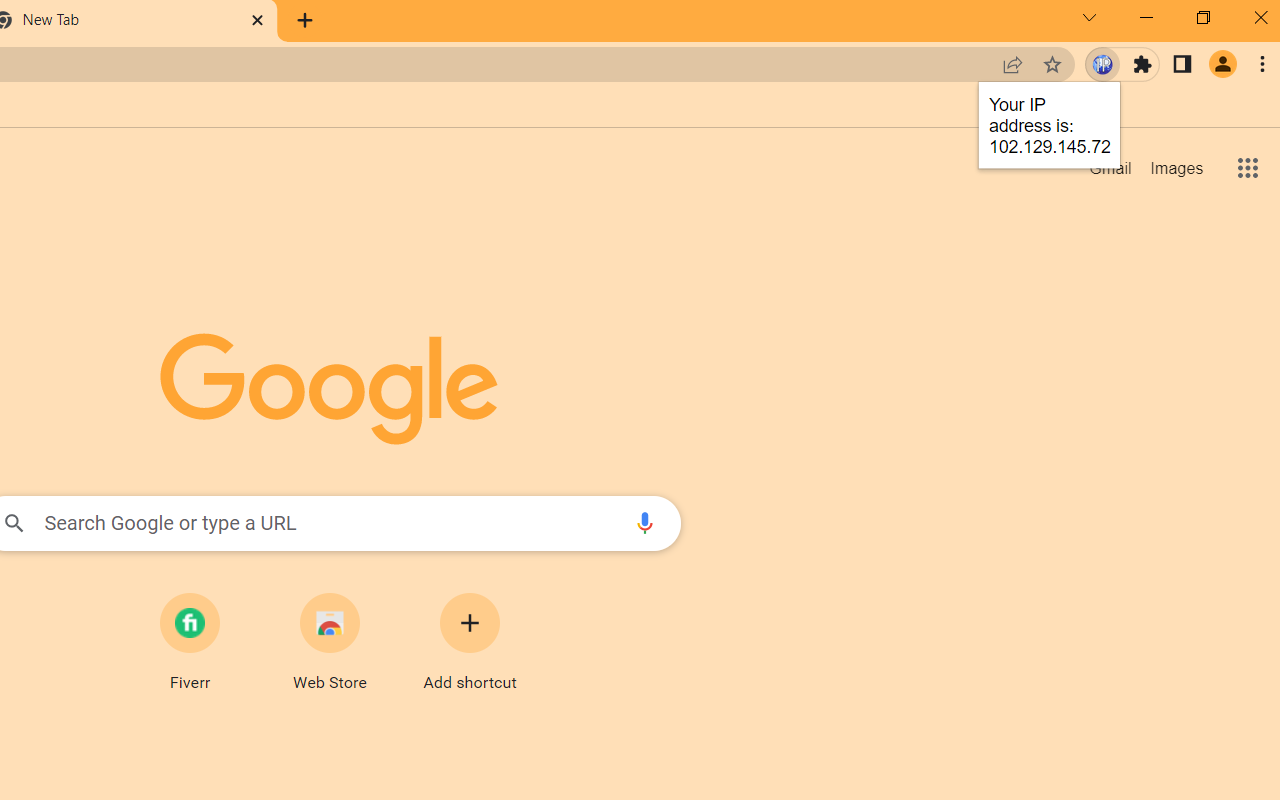Screen dimensions: 1280x800
Task: Start voice search with the microphone
Action: [644, 522]
